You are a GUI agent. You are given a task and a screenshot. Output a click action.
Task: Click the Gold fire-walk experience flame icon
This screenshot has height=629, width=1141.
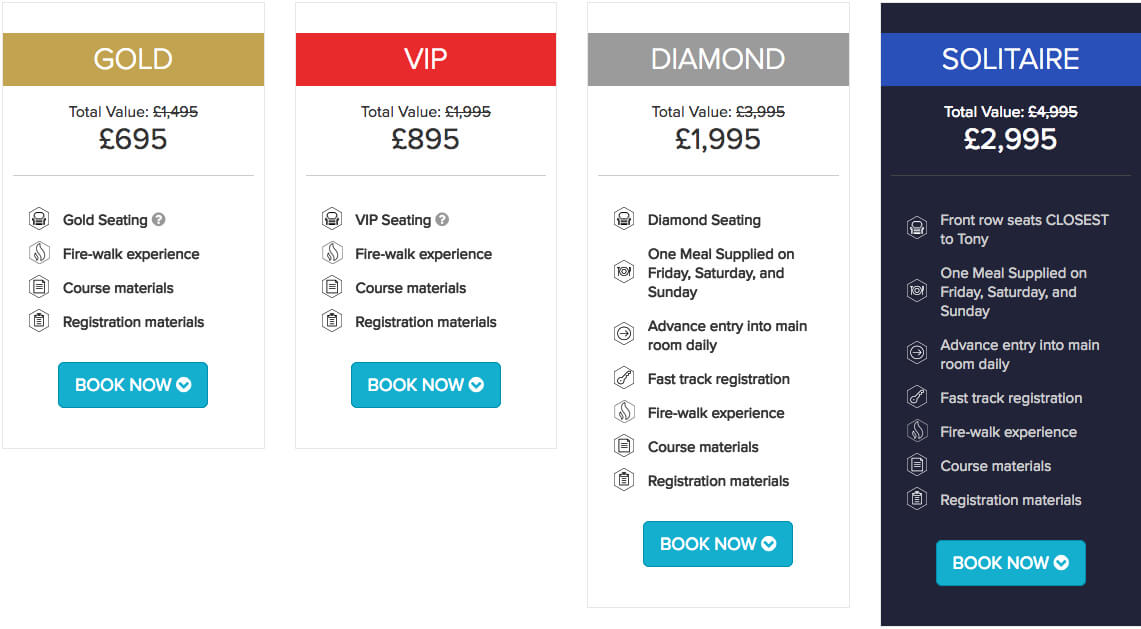39,253
